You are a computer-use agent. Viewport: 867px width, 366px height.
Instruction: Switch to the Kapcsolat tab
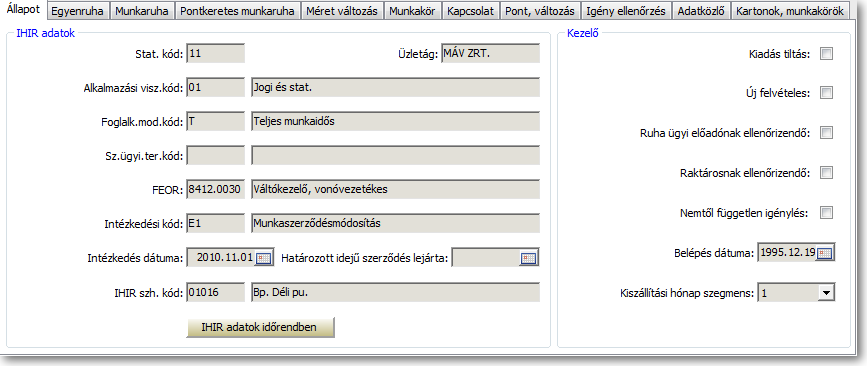coord(471,11)
